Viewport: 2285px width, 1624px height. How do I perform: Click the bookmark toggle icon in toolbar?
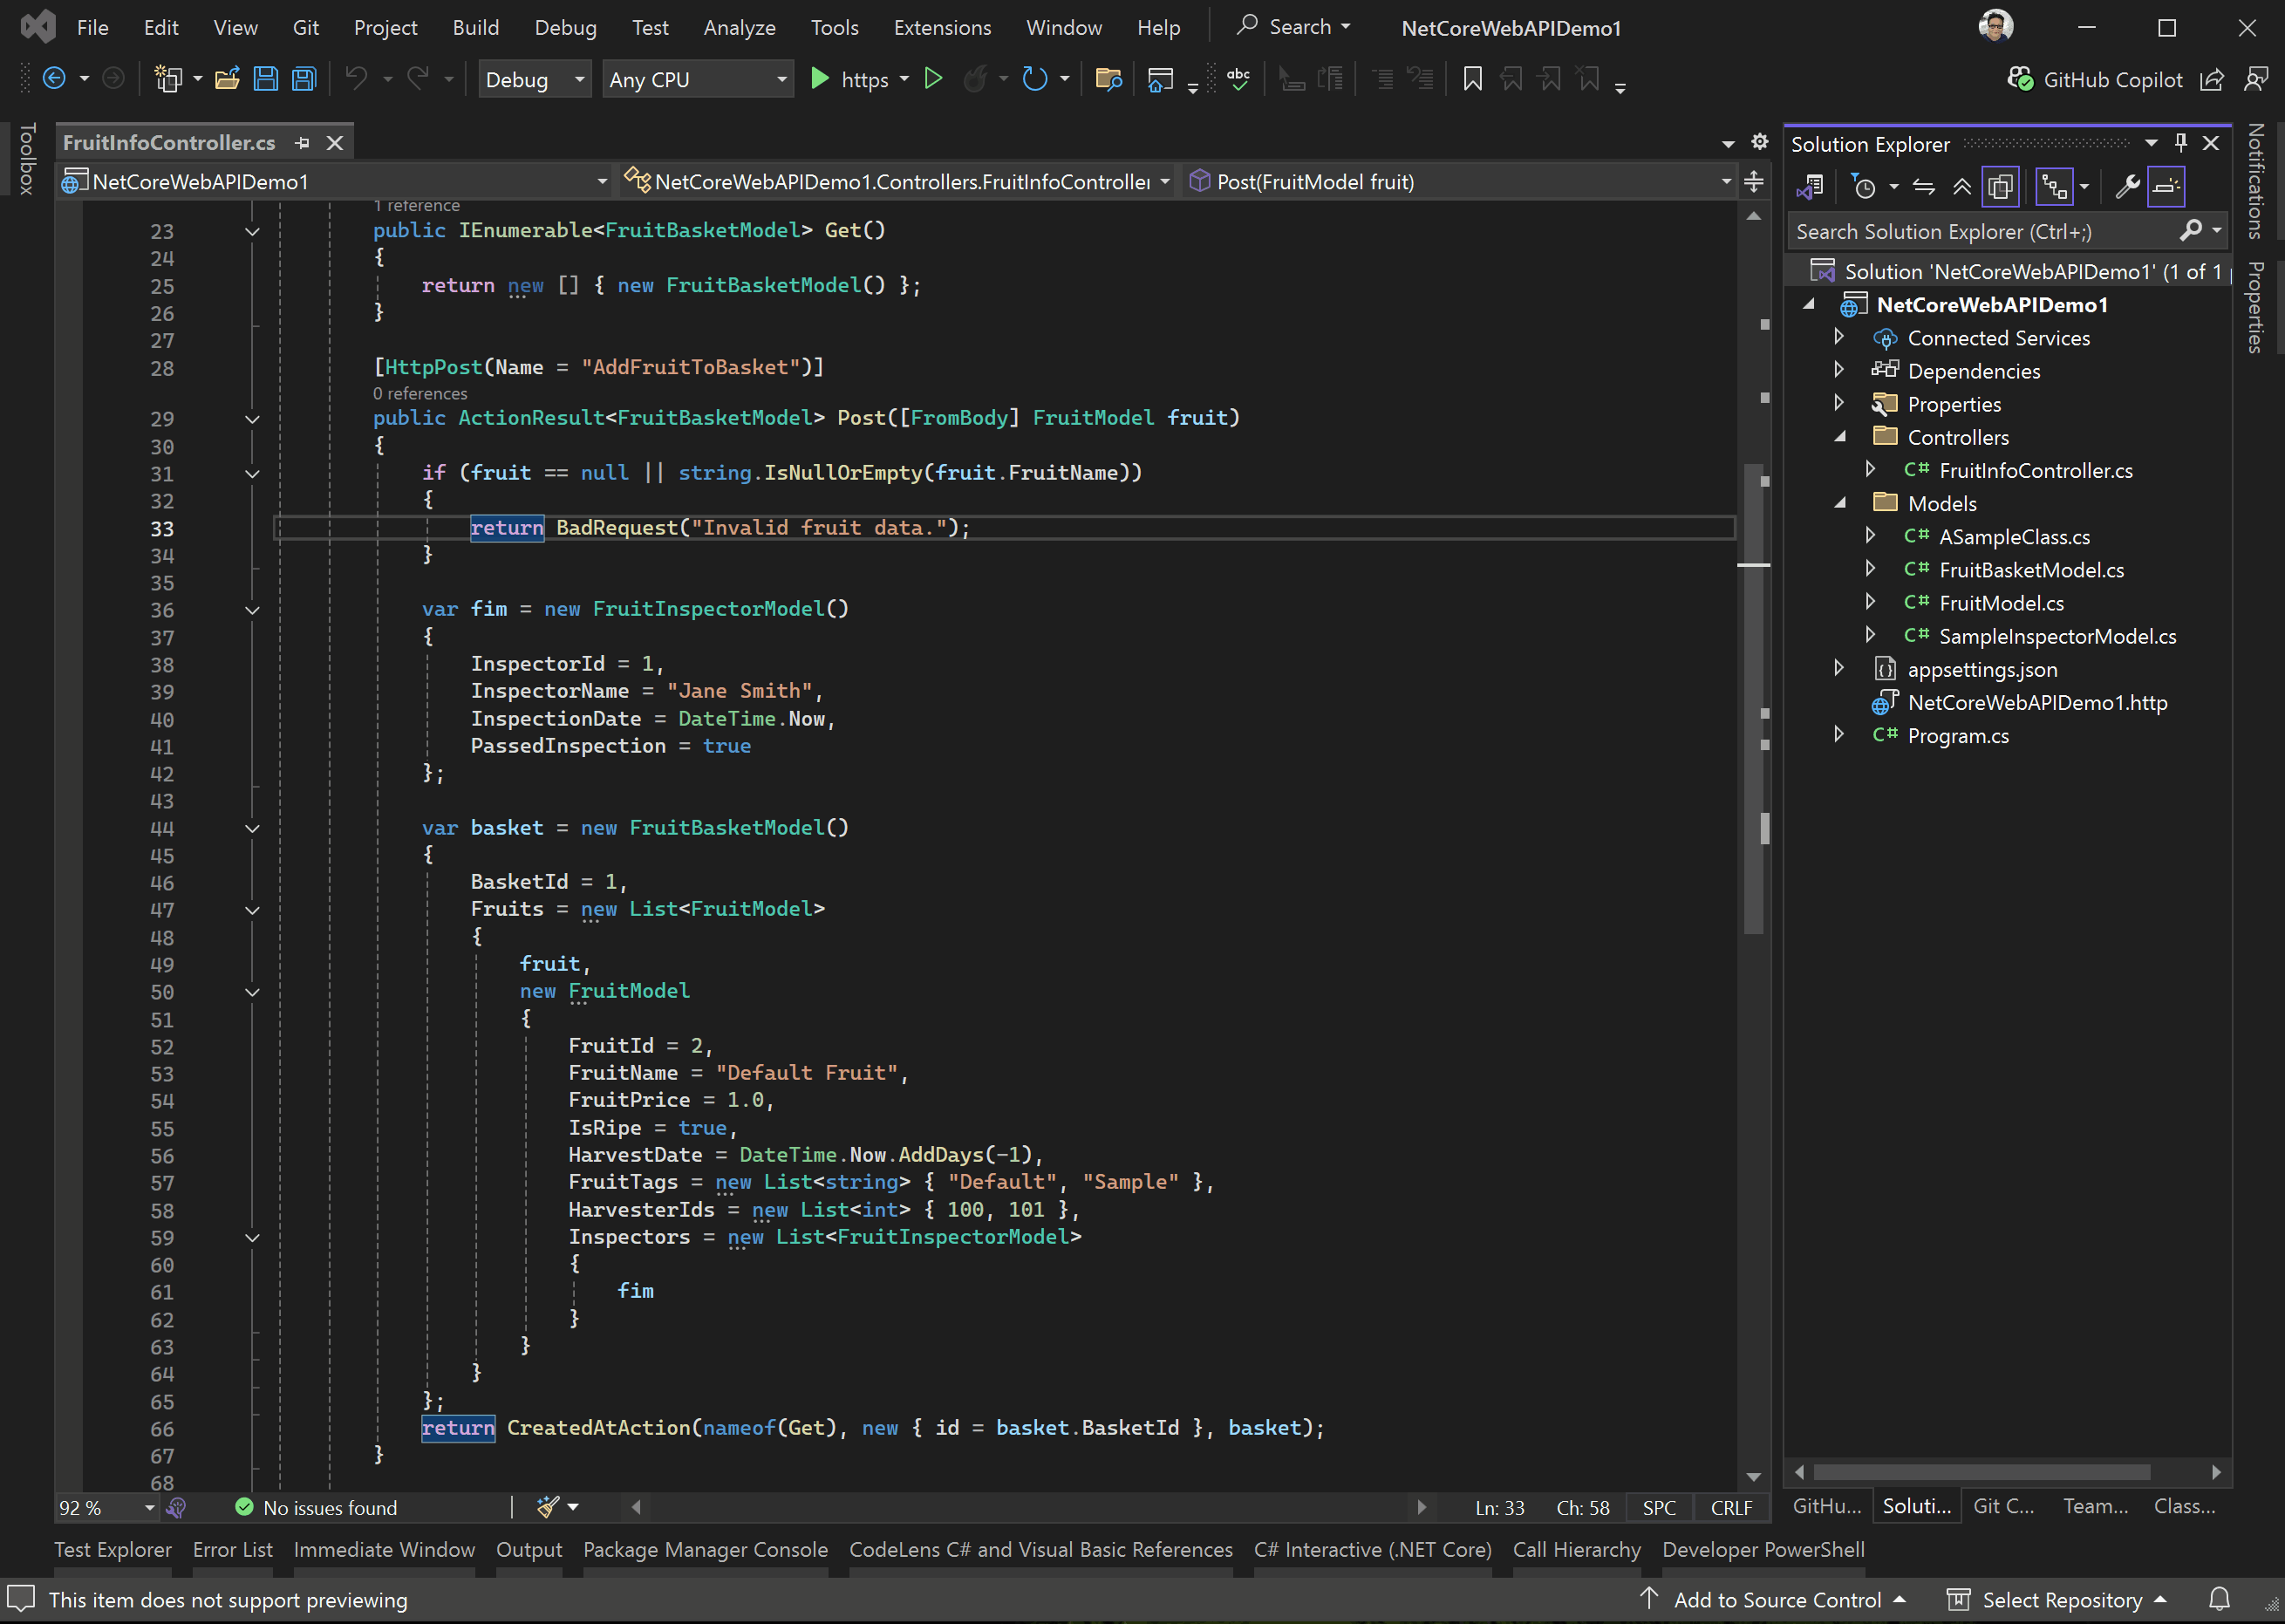click(x=1472, y=79)
